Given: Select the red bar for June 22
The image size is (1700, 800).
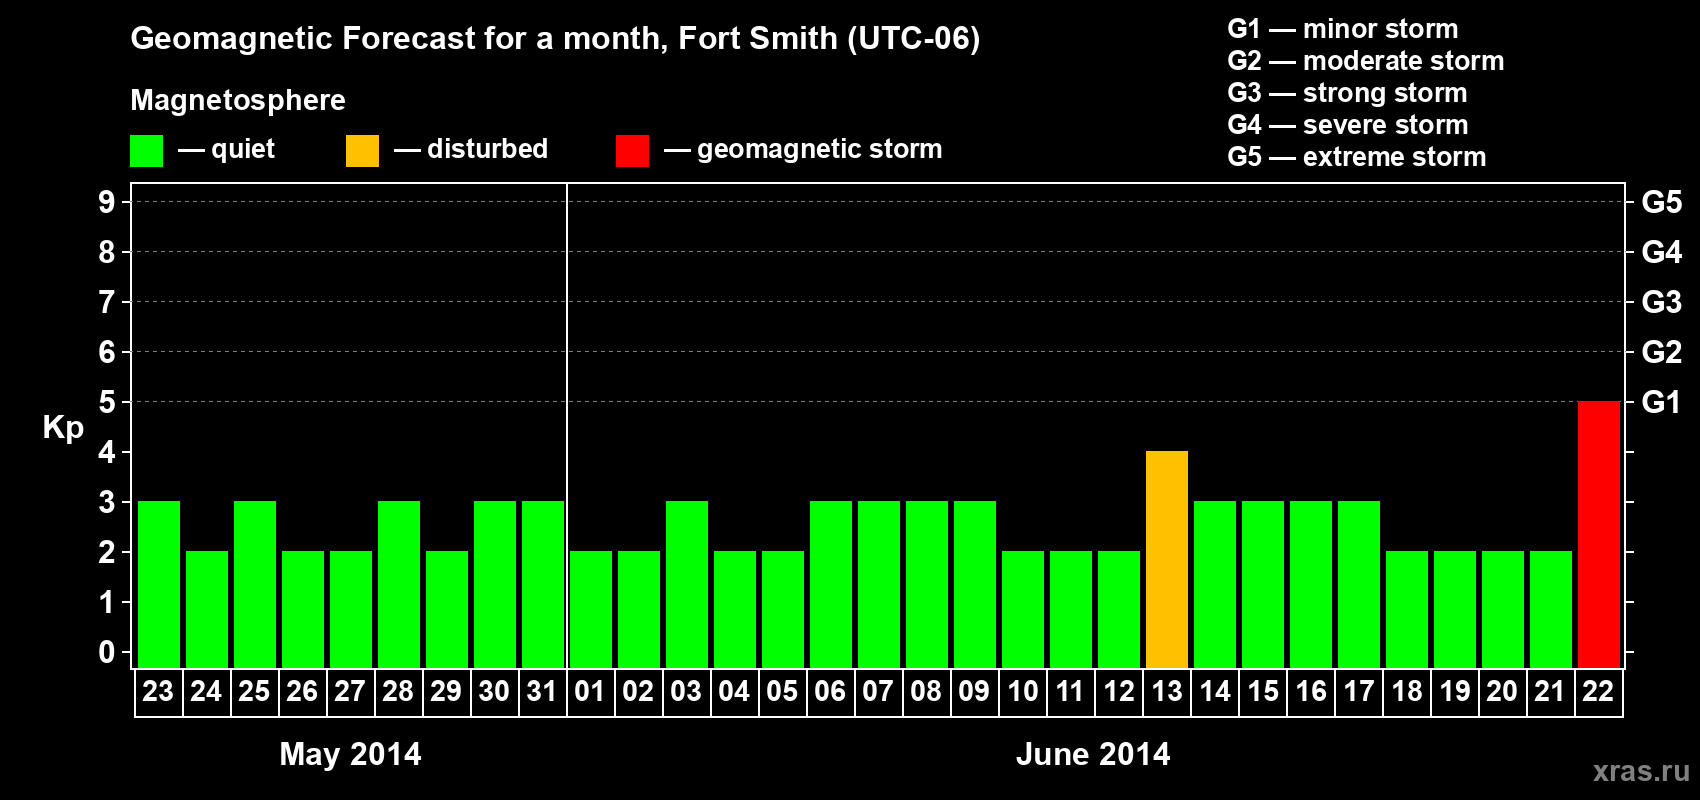Looking at the screenshot, I should pos(1598,534).
